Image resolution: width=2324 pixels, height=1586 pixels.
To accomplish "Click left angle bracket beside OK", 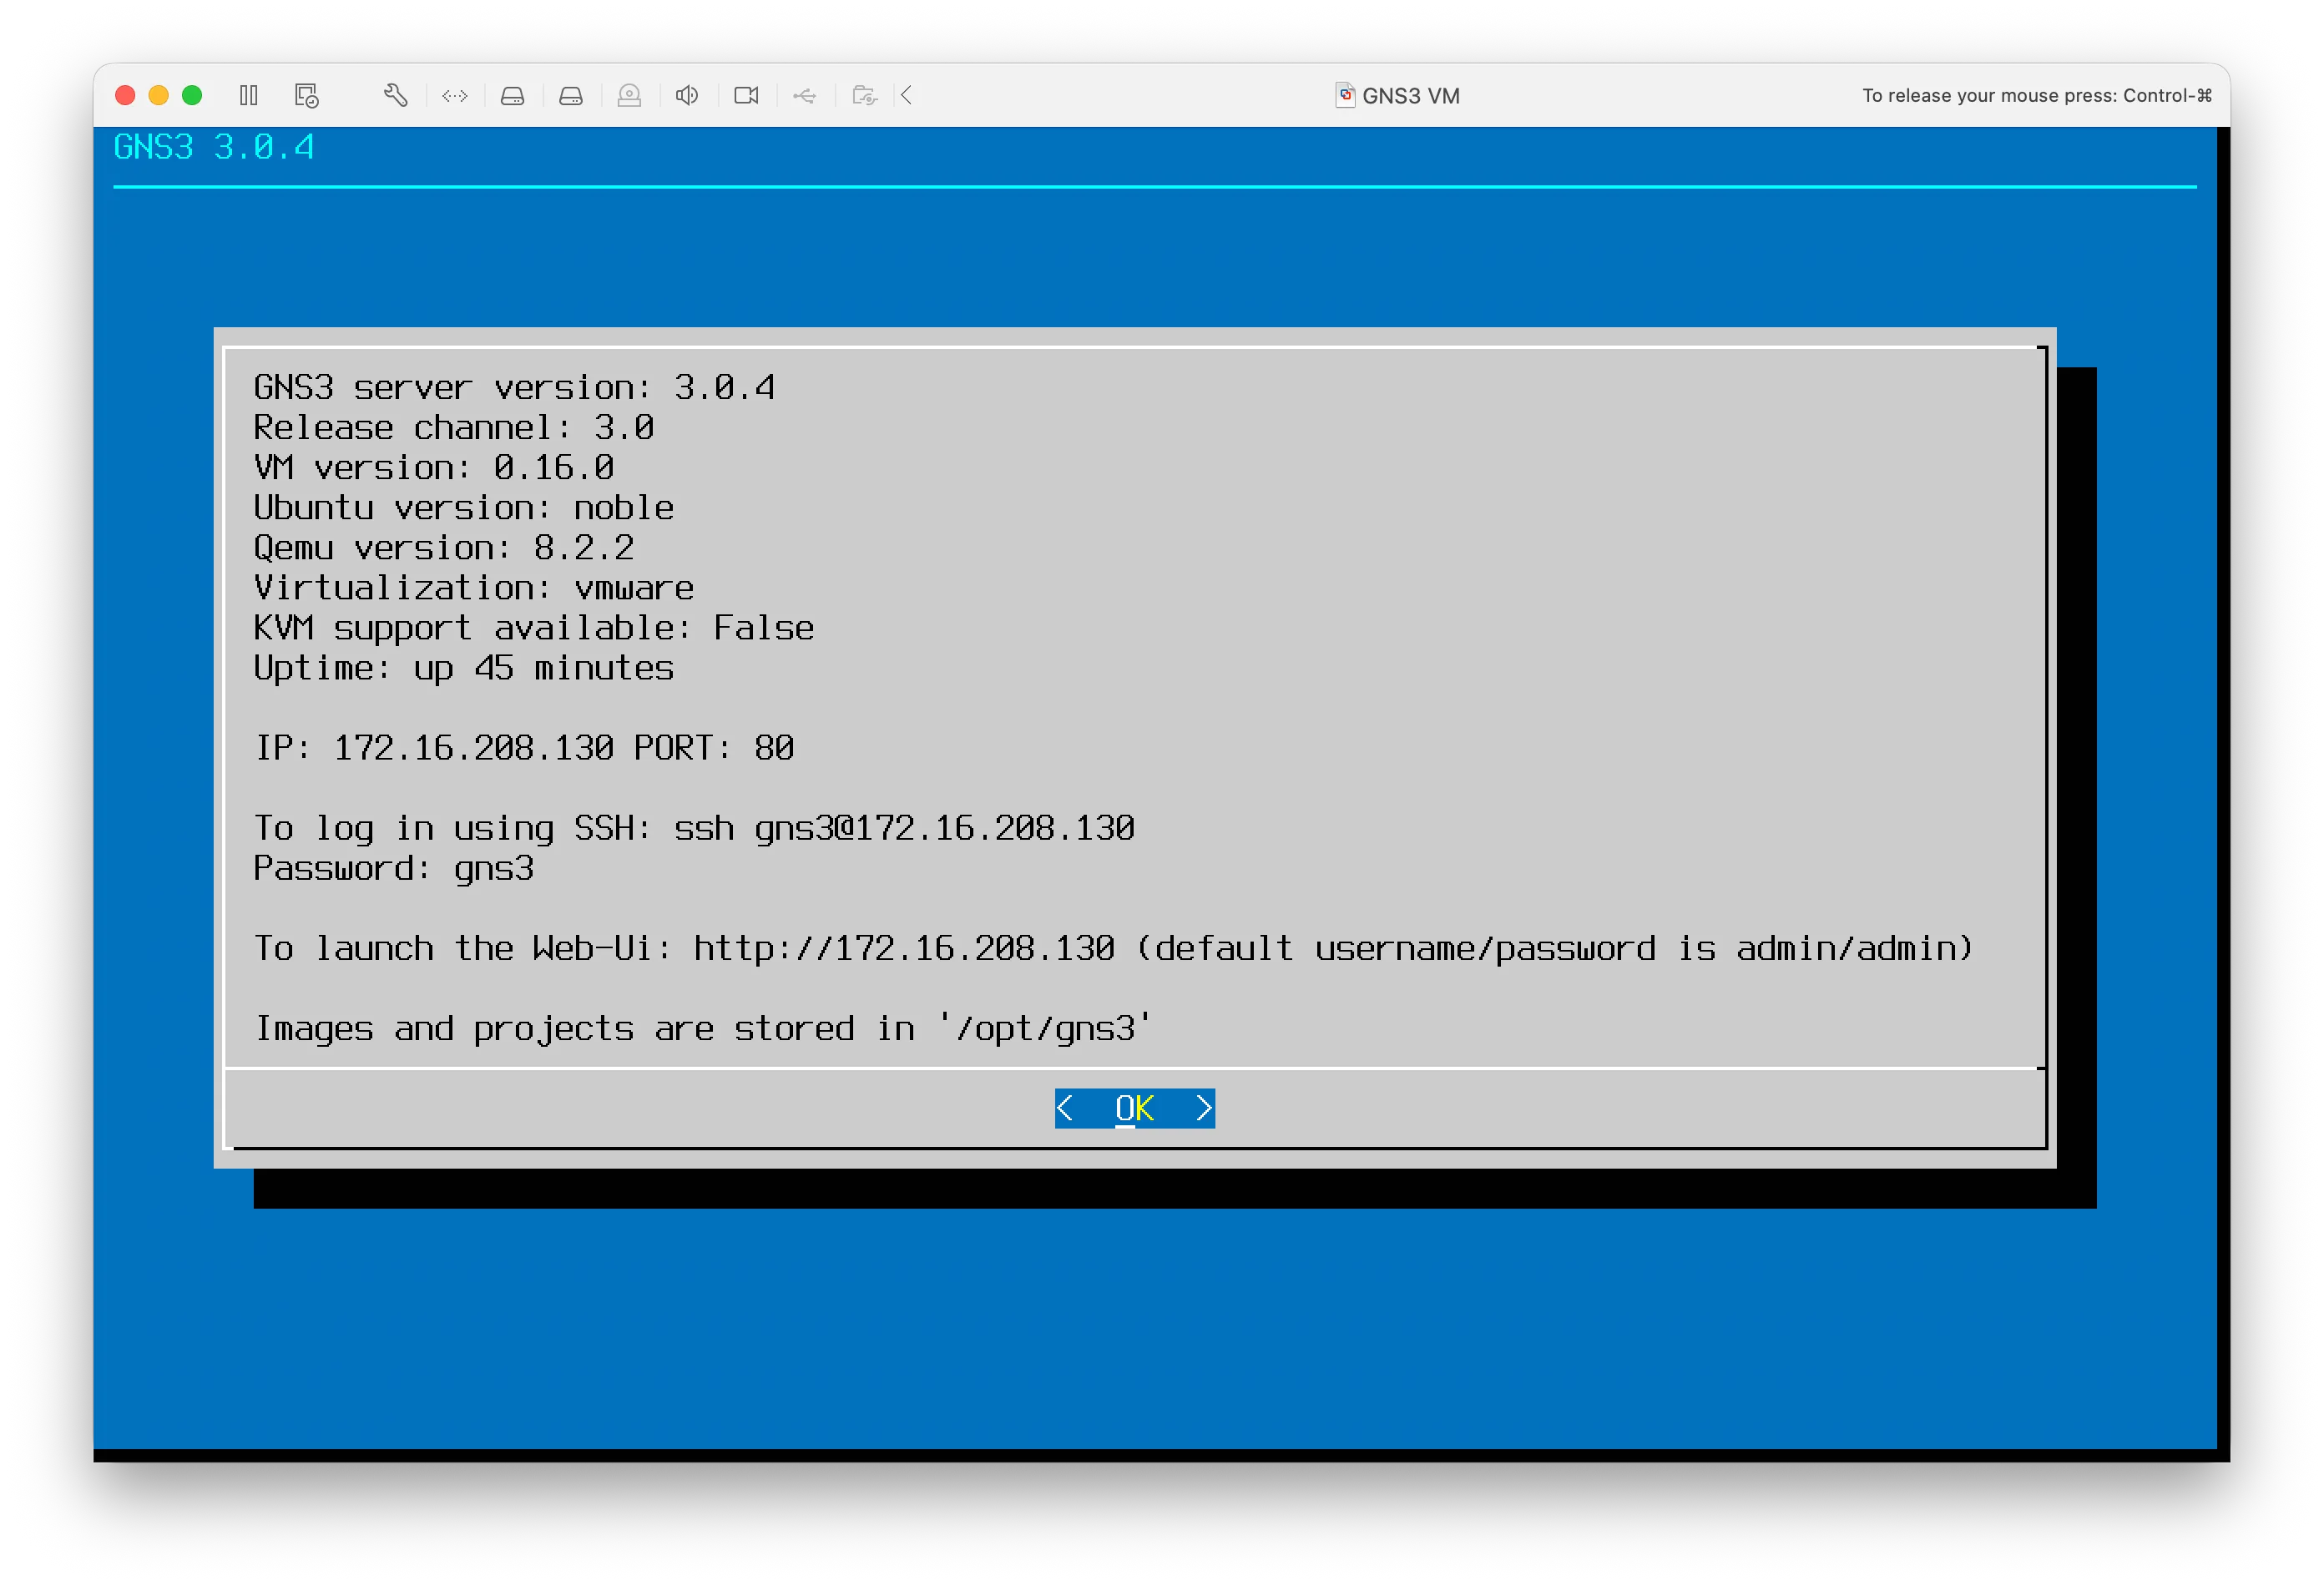I will click(1065, 1108).
